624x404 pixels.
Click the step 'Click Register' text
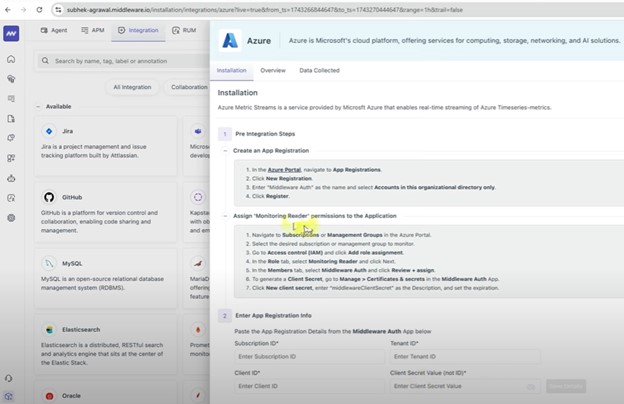tap(271, 196)
